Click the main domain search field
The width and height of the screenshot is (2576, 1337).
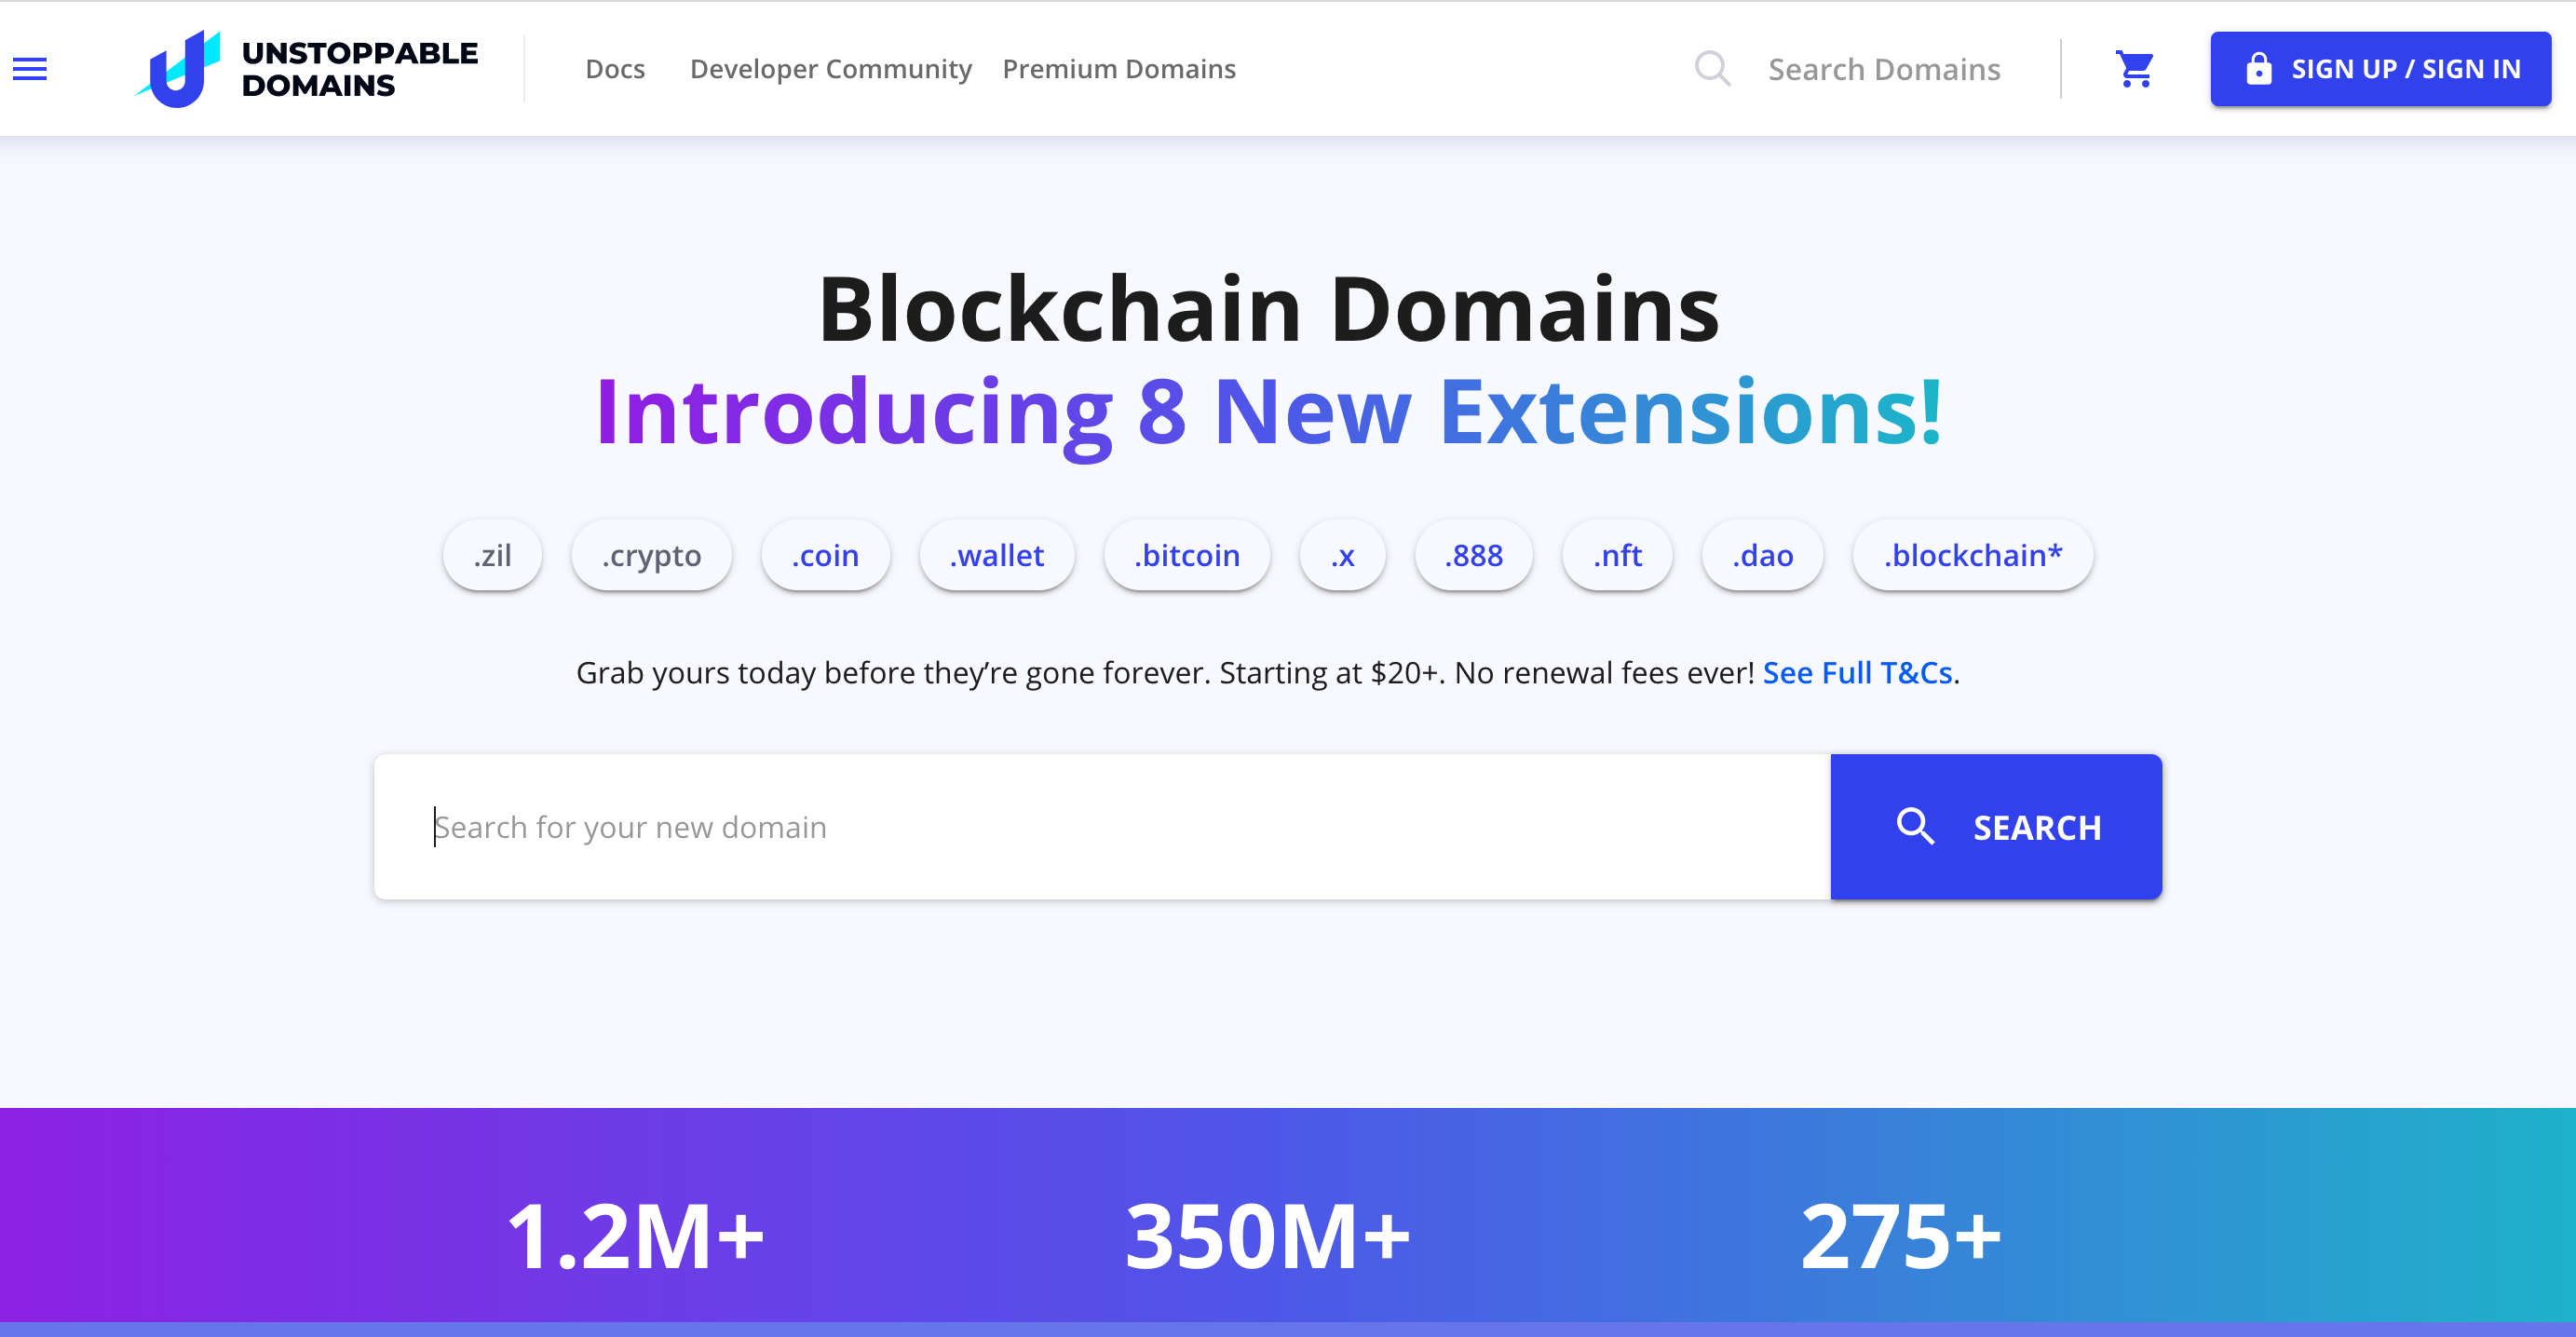tap(1100, 827)
